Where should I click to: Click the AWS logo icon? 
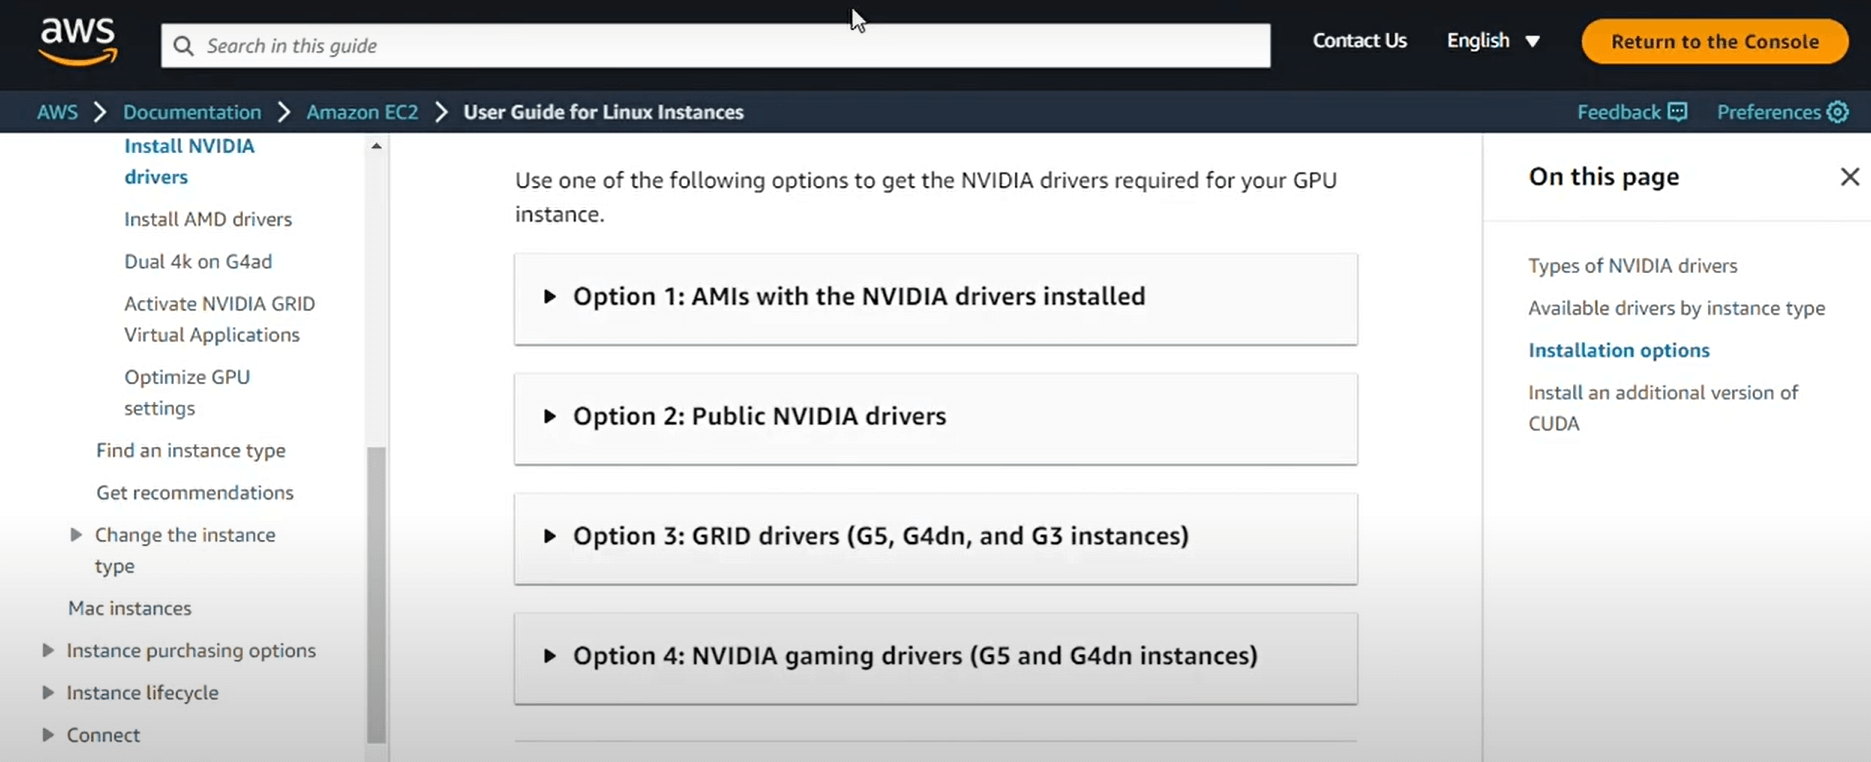coord(78,42)
